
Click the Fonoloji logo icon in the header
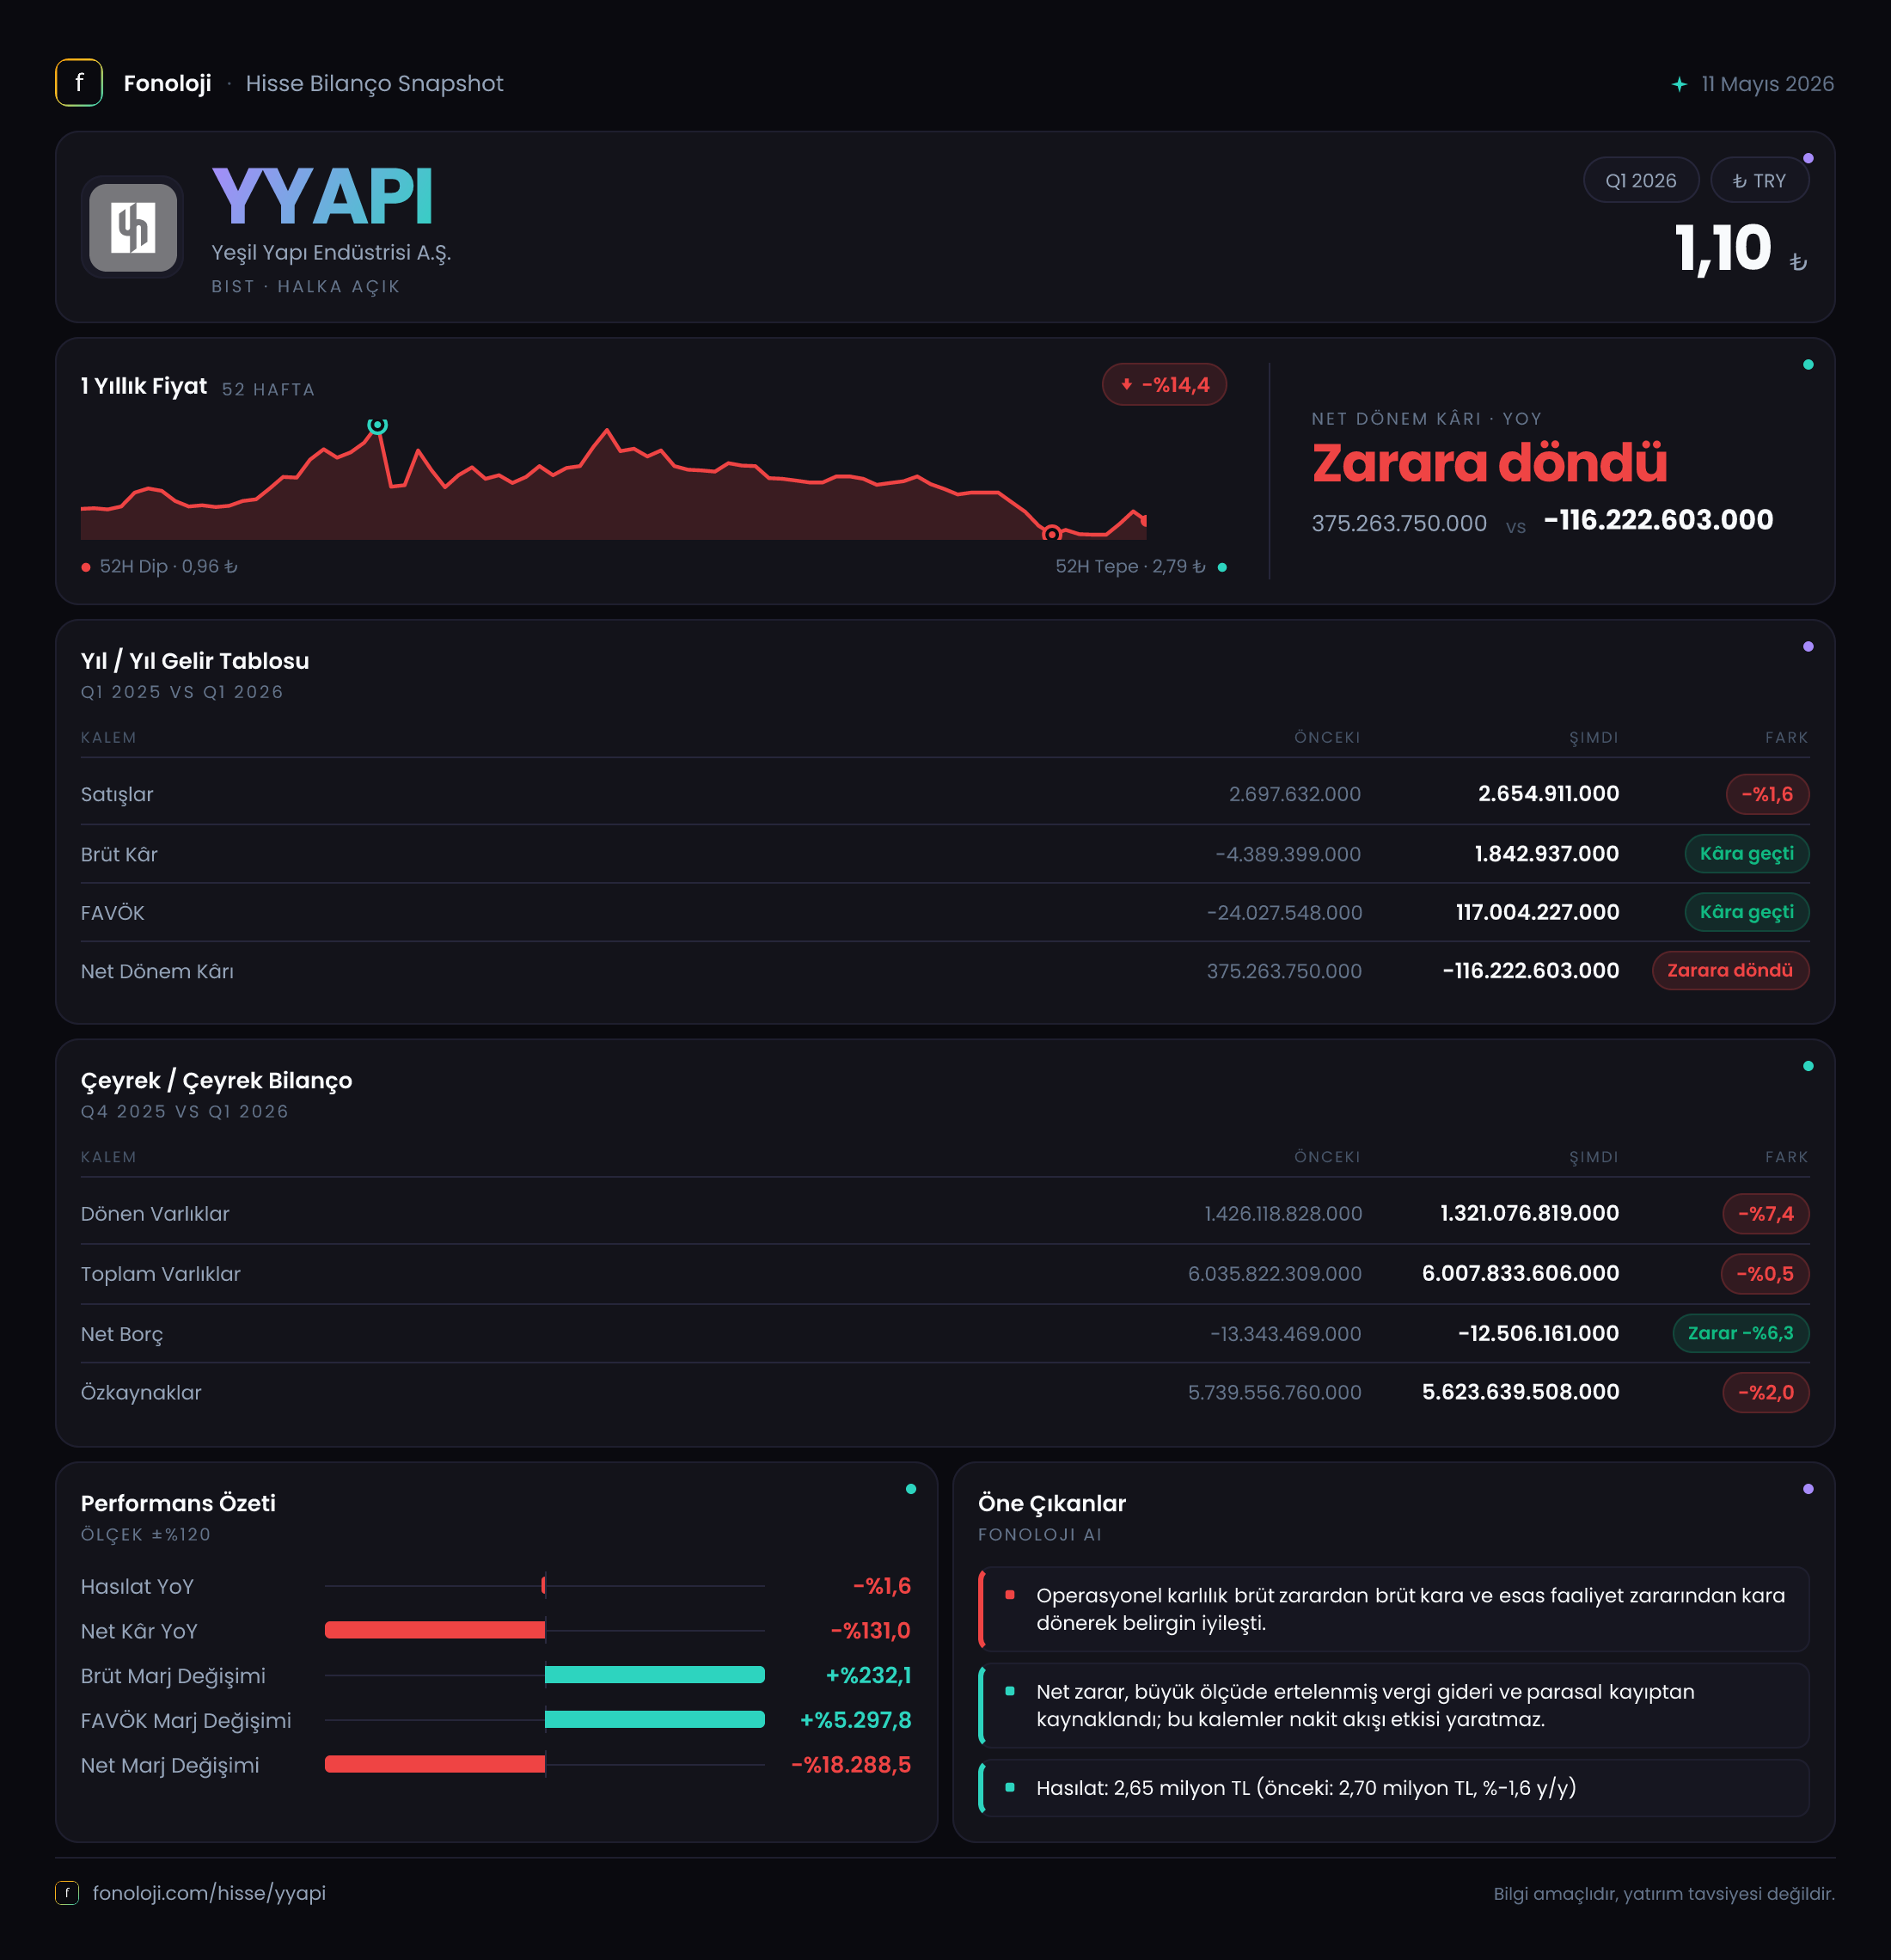click(79, 83)
